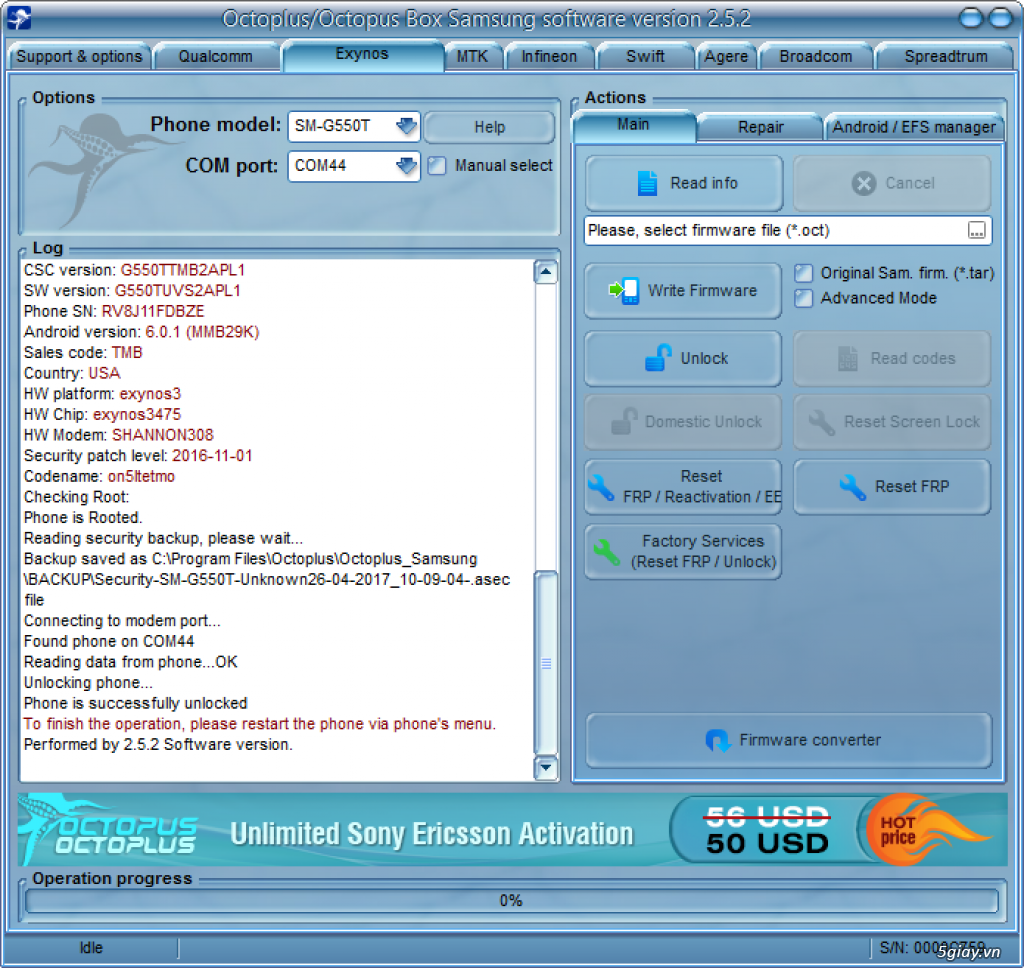Click the 50 USD price label
Viewport: 1024px width, 968px height.
point(767,844)
